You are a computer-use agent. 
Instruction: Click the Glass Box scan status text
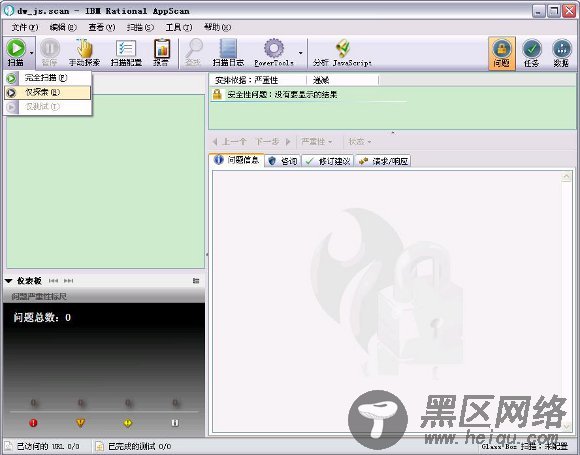(525, 446)
